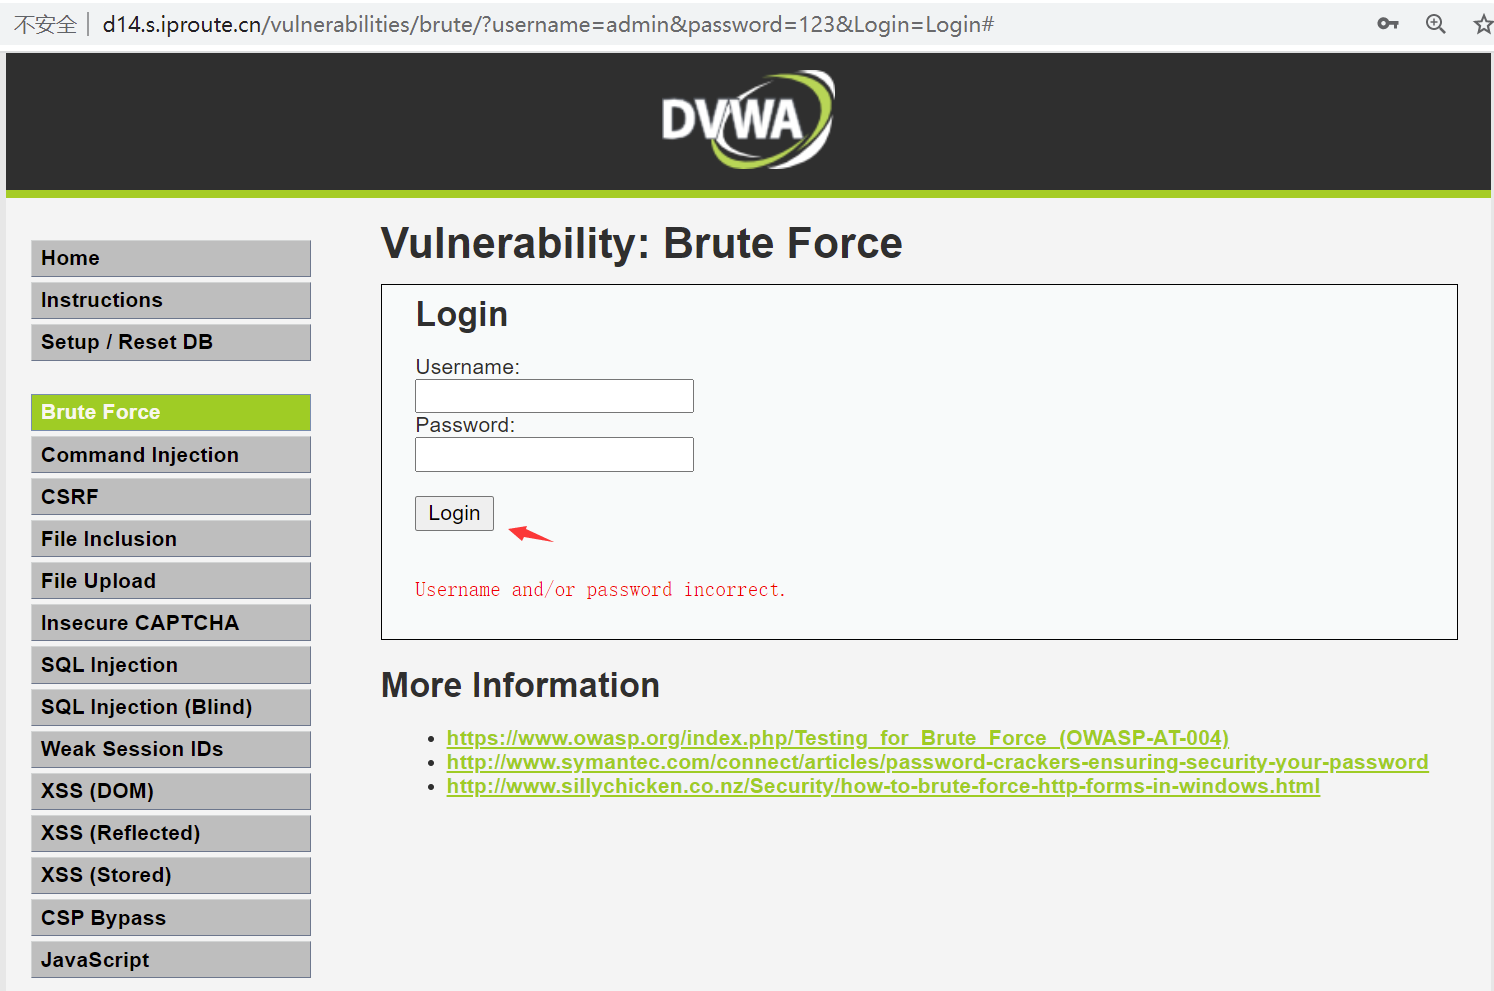Select Command Injection from sidebar

coord(171,455)
